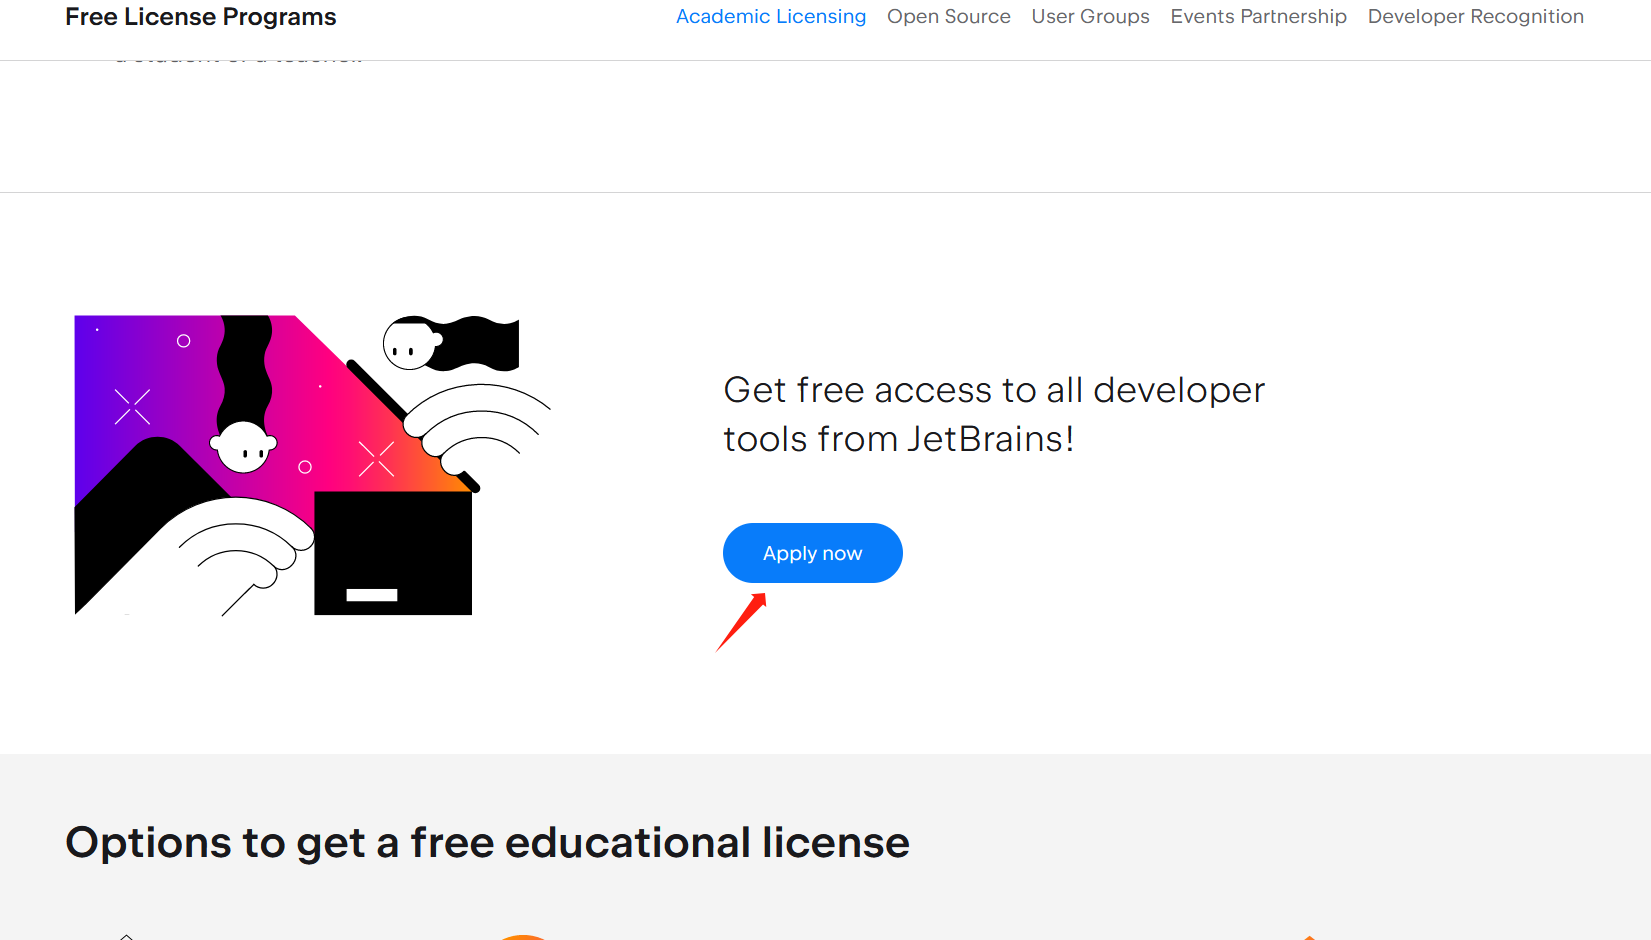
Task: Click the small circle outline atop the gradient
Action: tap(184, 341)
